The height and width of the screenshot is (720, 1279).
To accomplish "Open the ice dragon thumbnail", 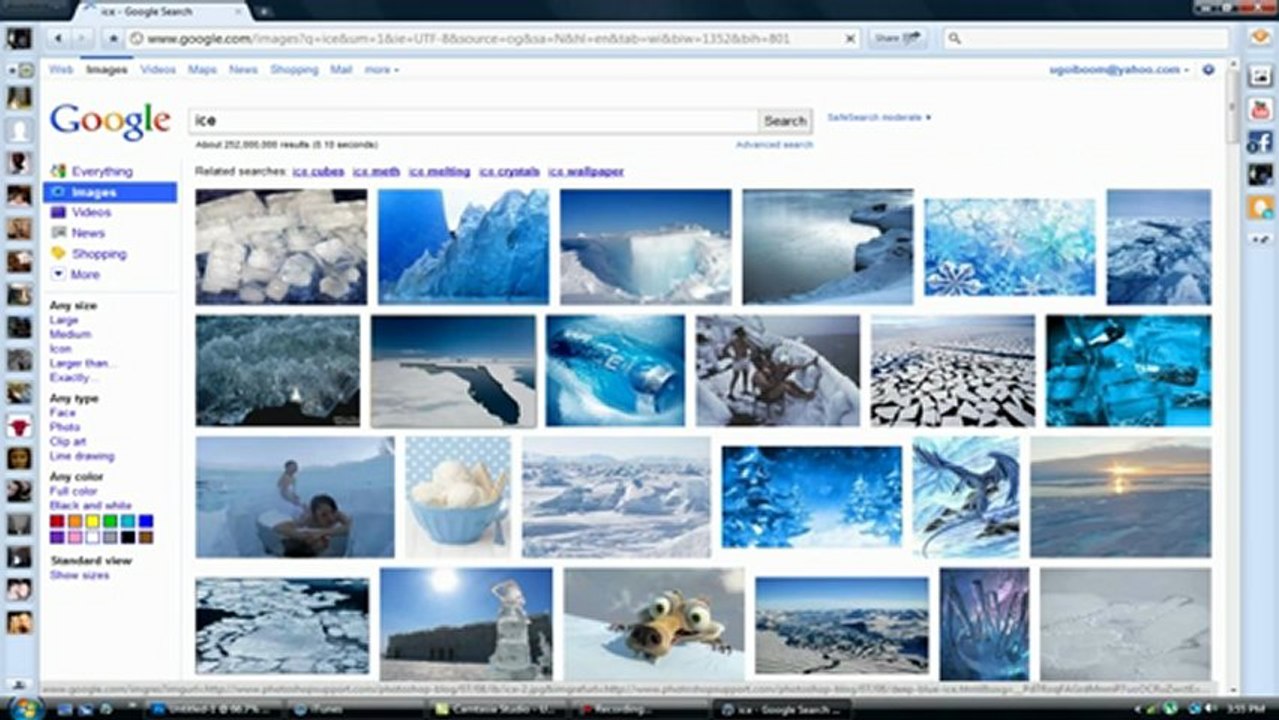I will click(x=966, y=497).
